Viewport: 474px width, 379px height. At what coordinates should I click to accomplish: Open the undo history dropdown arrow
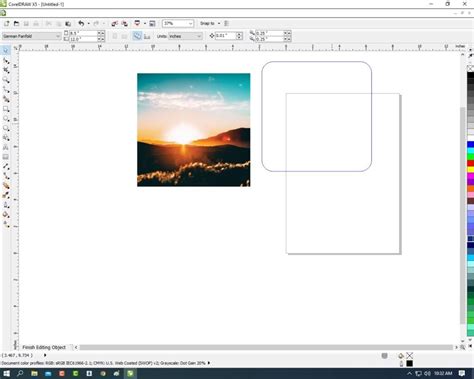(x=88, y=23)
